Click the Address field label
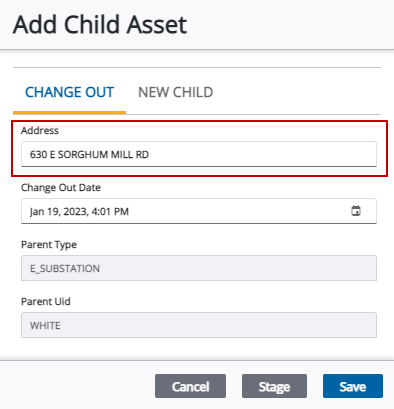 [40, 130]
